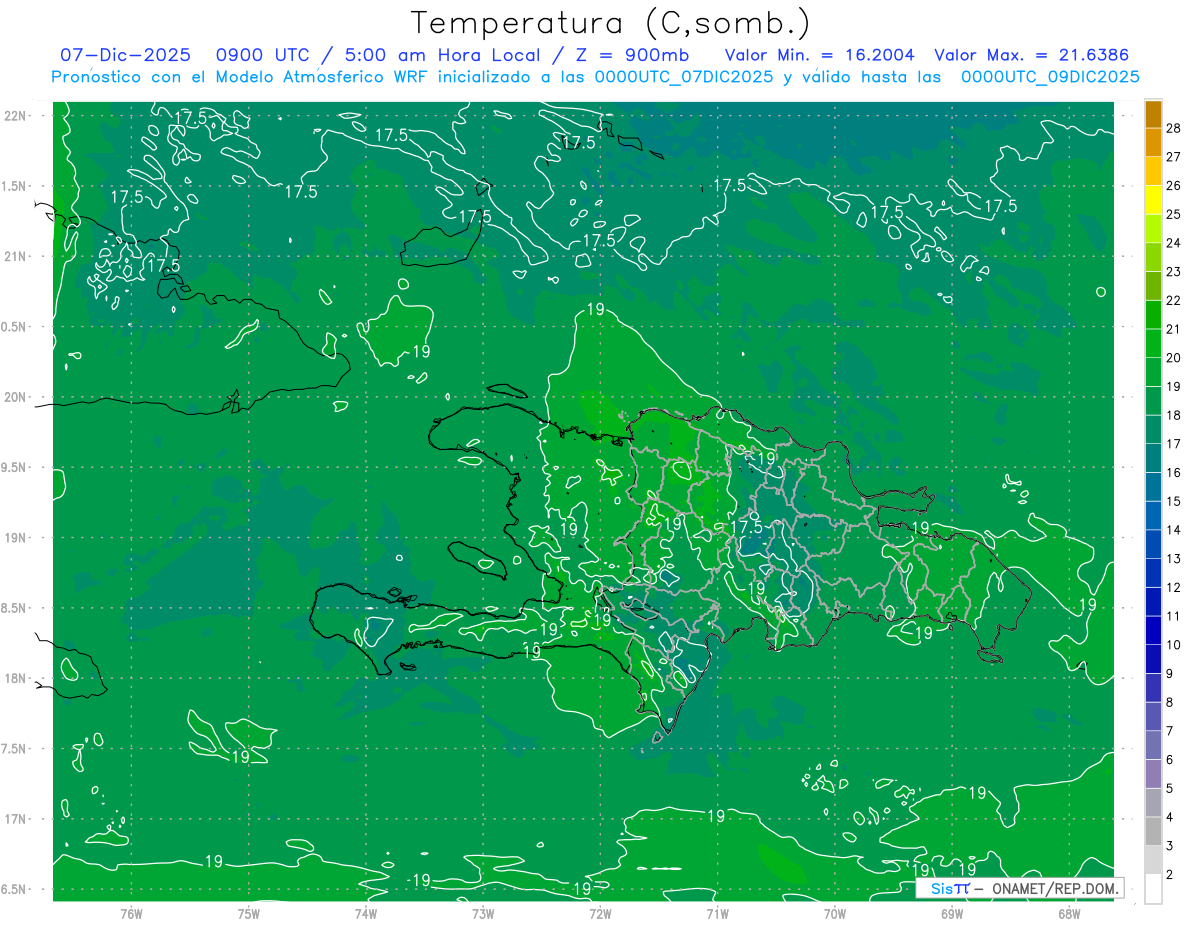Click the number 28 on the color scale
The height and width of the screenshot is (927, 1200).
(x=1174, y=128)
